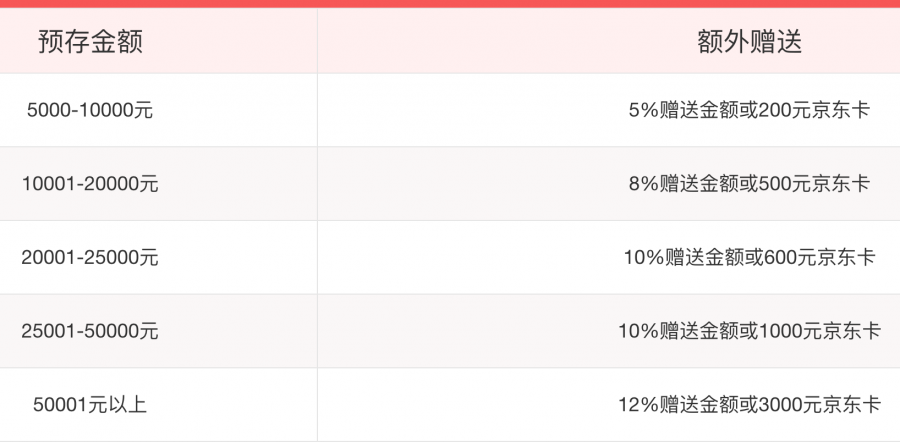Click the 12%赠送金额 bonus text
Viewport: 900px width, 442px height.
tap(680, 405)
